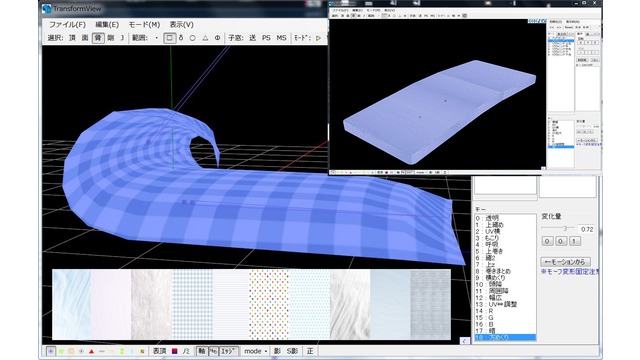Select morph 17 : 暗
The height and width of the screenshot is (360, 640).
coord(505,331)
